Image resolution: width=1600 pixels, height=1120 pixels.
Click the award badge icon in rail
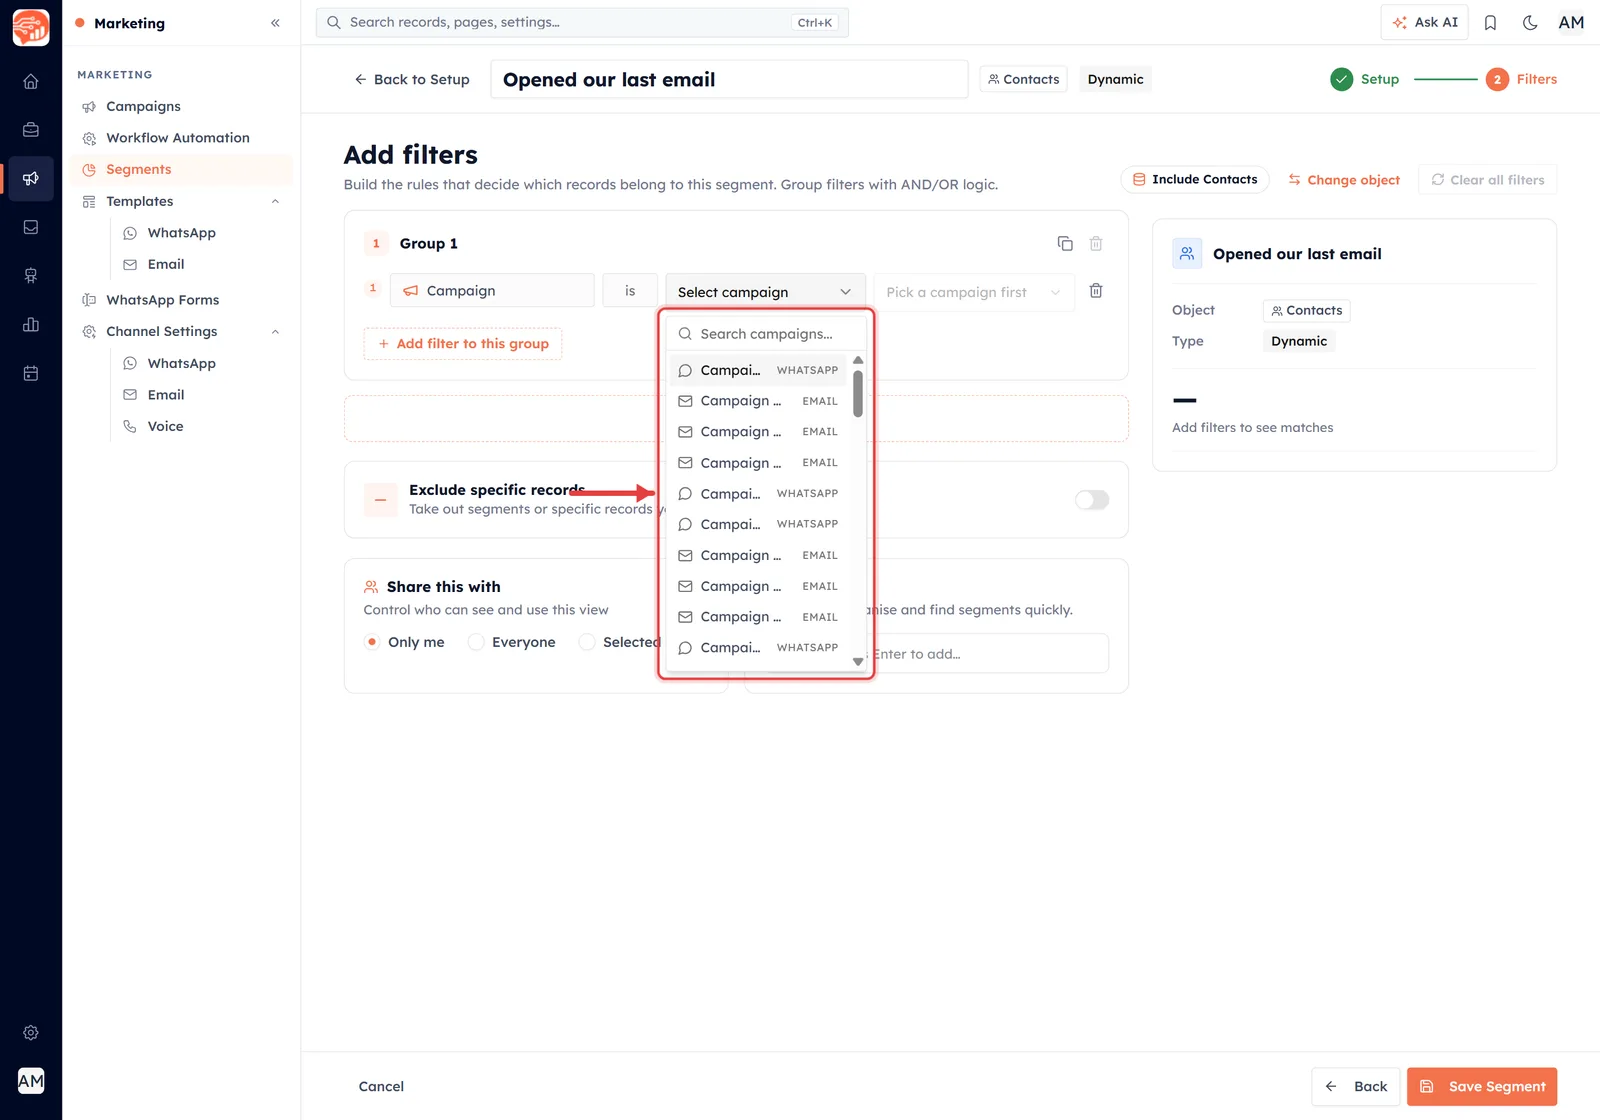click(31, 276)
